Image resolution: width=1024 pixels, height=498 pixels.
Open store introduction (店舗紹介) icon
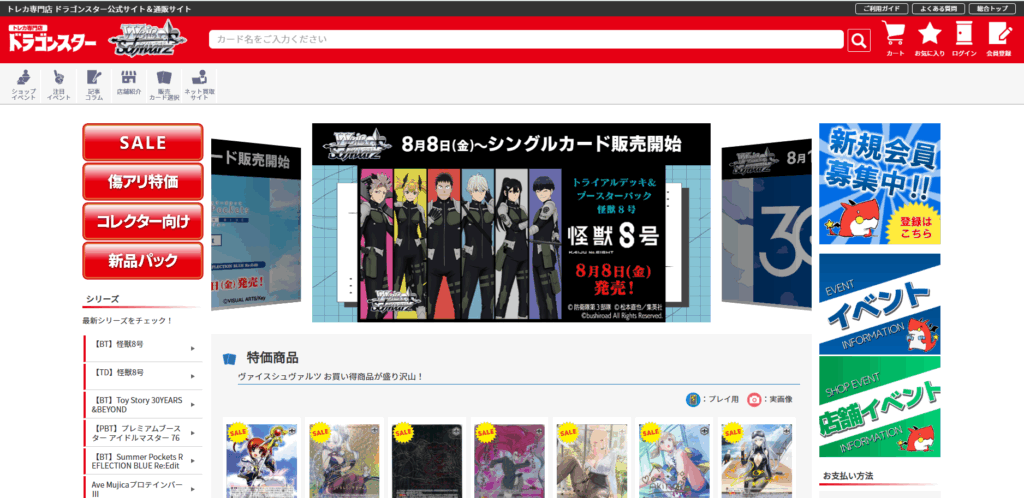pos(128,84)
